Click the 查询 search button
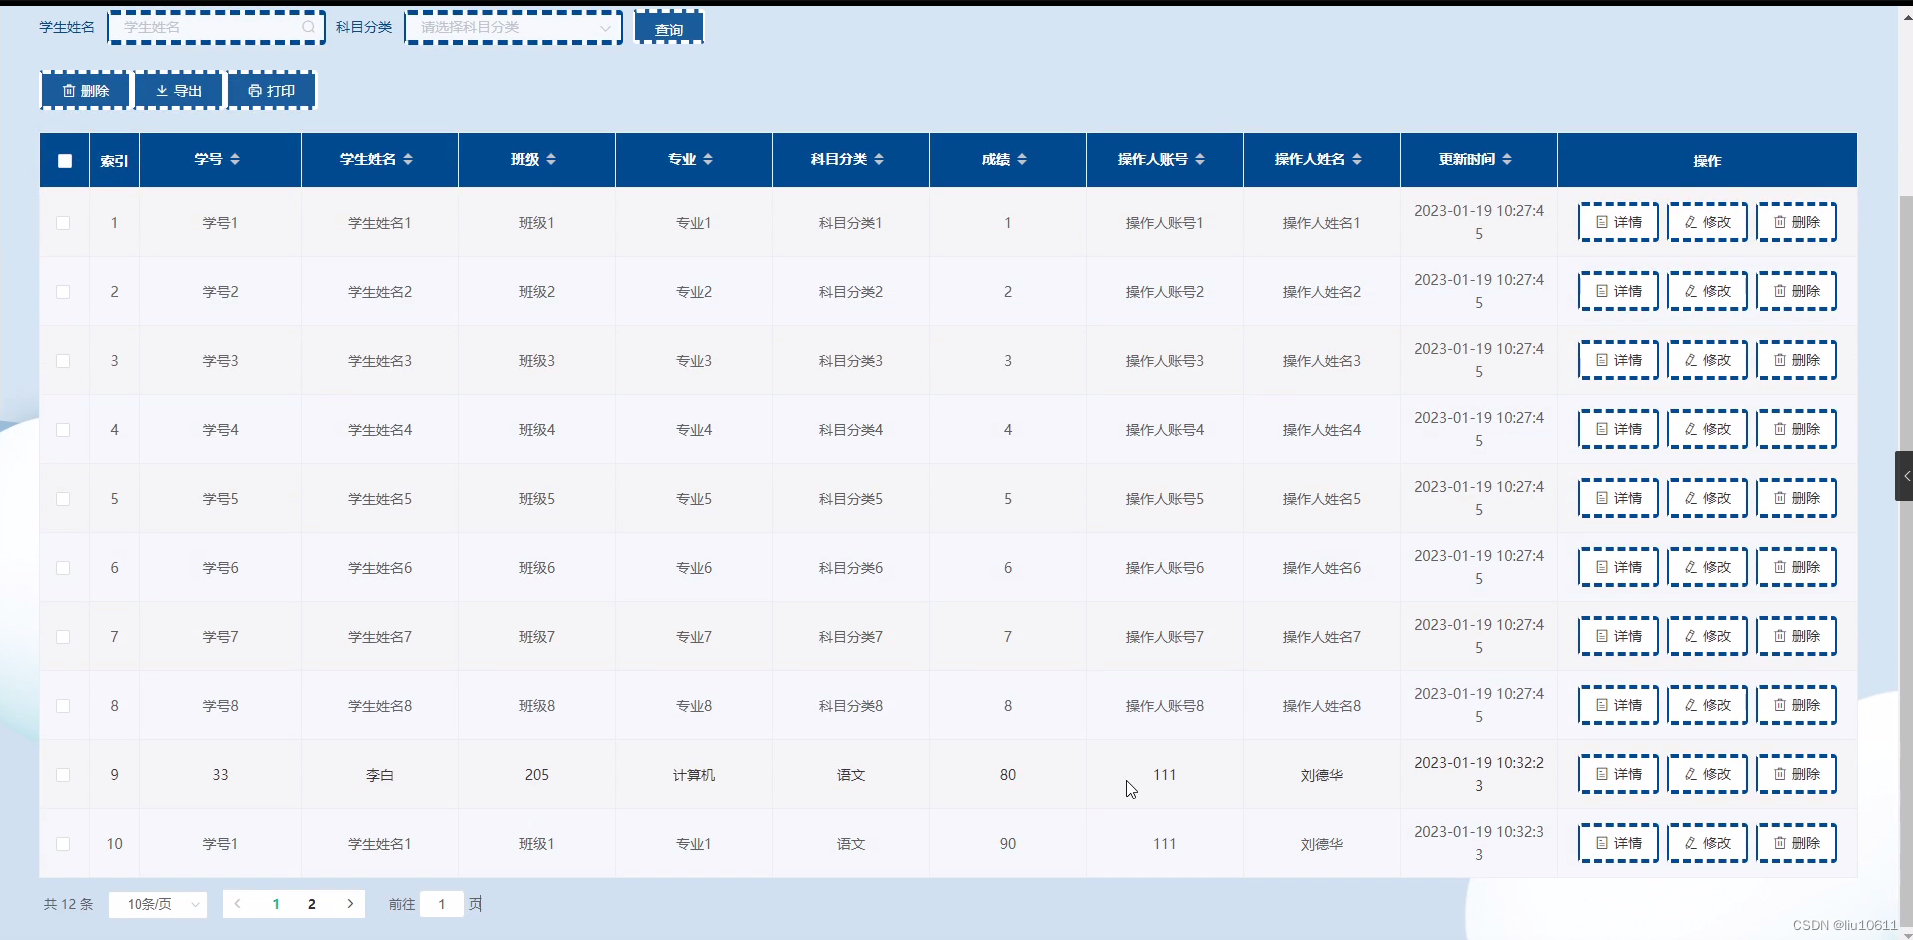This screenshot has height=940, width=1913. 669,28
